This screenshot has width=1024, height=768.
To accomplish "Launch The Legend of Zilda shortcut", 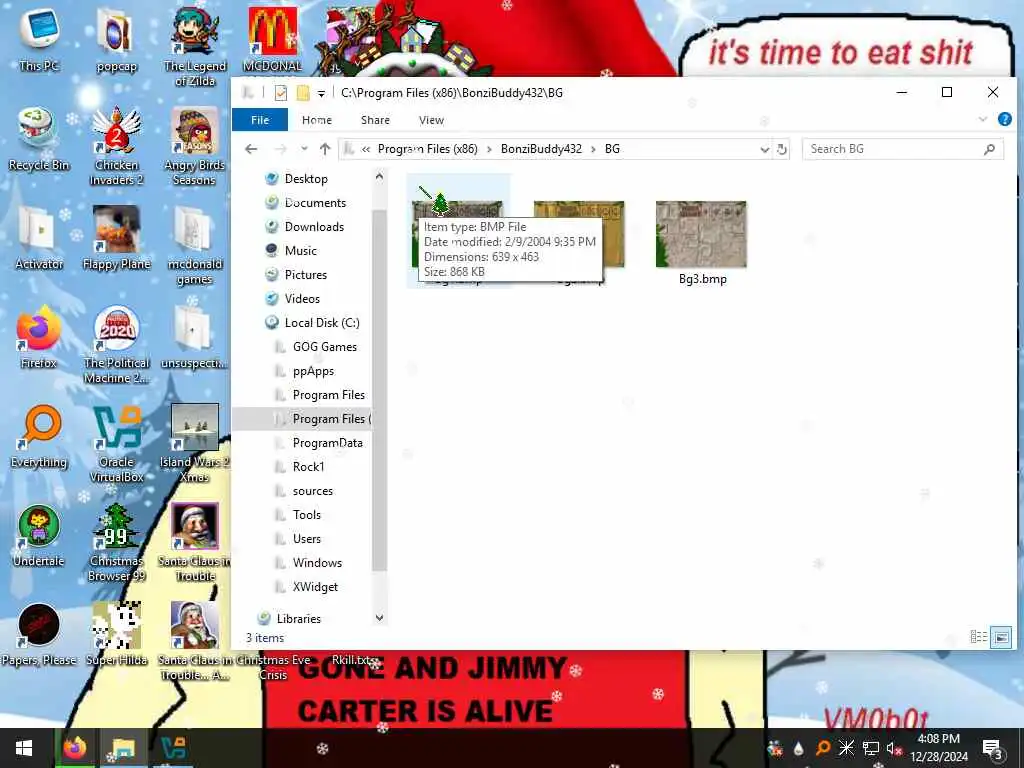I will [195, 46].
